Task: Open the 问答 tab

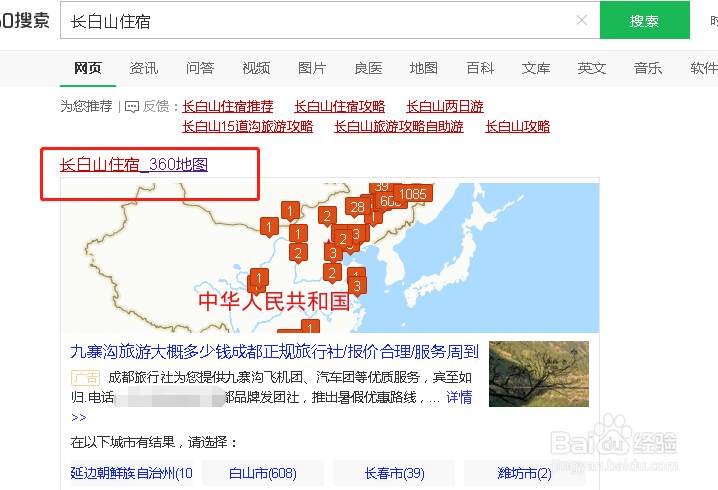Action: [200, 68]
